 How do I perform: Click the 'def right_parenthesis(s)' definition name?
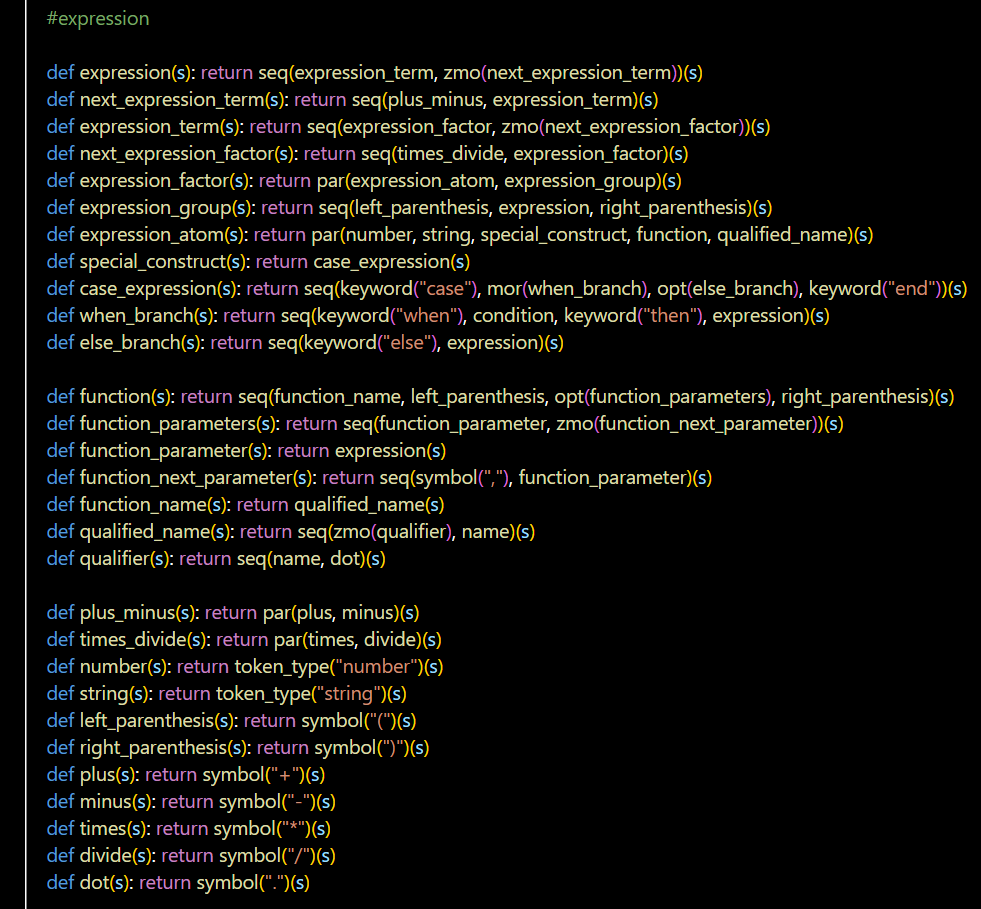click(153, 746)
